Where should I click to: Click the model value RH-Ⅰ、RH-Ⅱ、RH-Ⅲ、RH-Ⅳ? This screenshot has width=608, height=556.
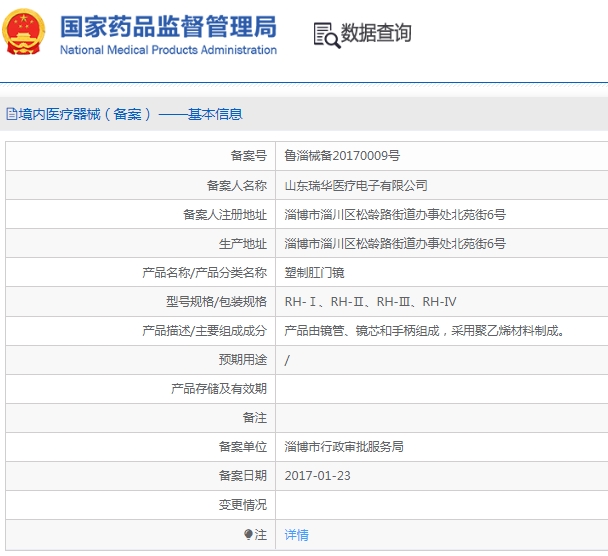(370, 302)
